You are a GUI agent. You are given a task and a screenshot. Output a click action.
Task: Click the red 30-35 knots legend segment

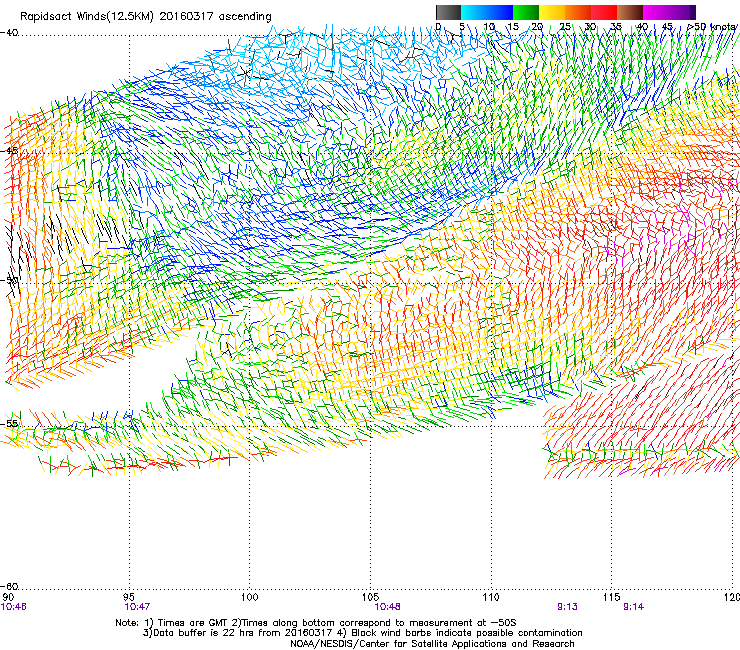tap(604, 12)
